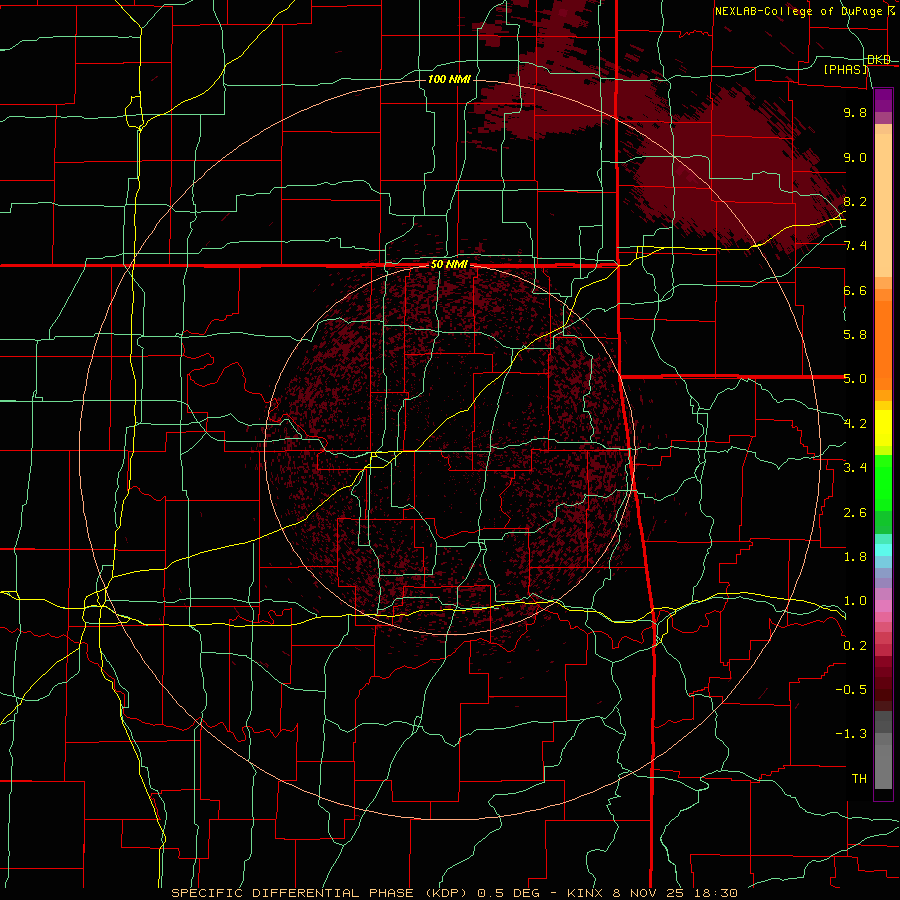Click the DKD product label

(x=879, y=60)
